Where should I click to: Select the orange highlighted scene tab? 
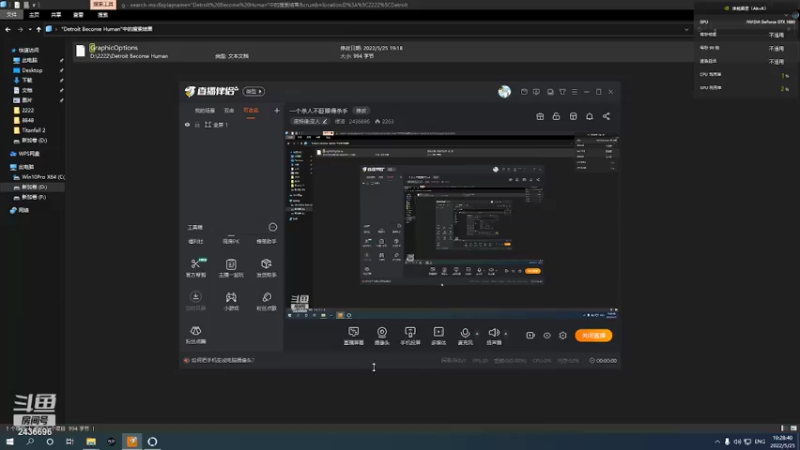click(251, 111)
